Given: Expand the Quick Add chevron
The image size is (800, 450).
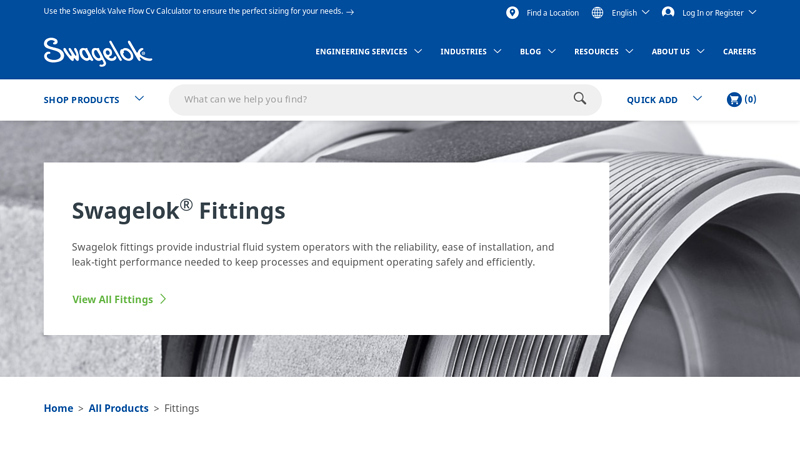Looking at the screenshot, I should coord(697,98).
